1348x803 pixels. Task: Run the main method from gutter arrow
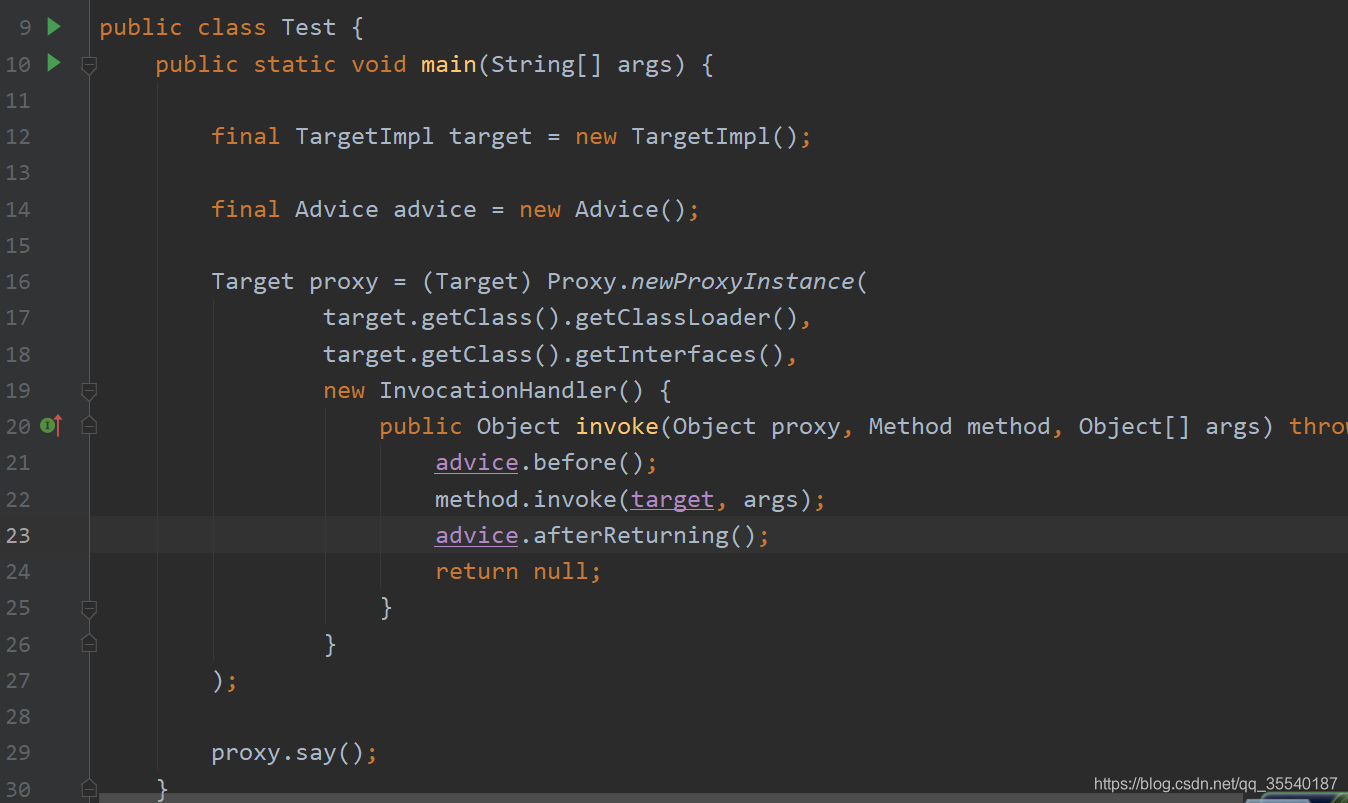tap(54, 63)
